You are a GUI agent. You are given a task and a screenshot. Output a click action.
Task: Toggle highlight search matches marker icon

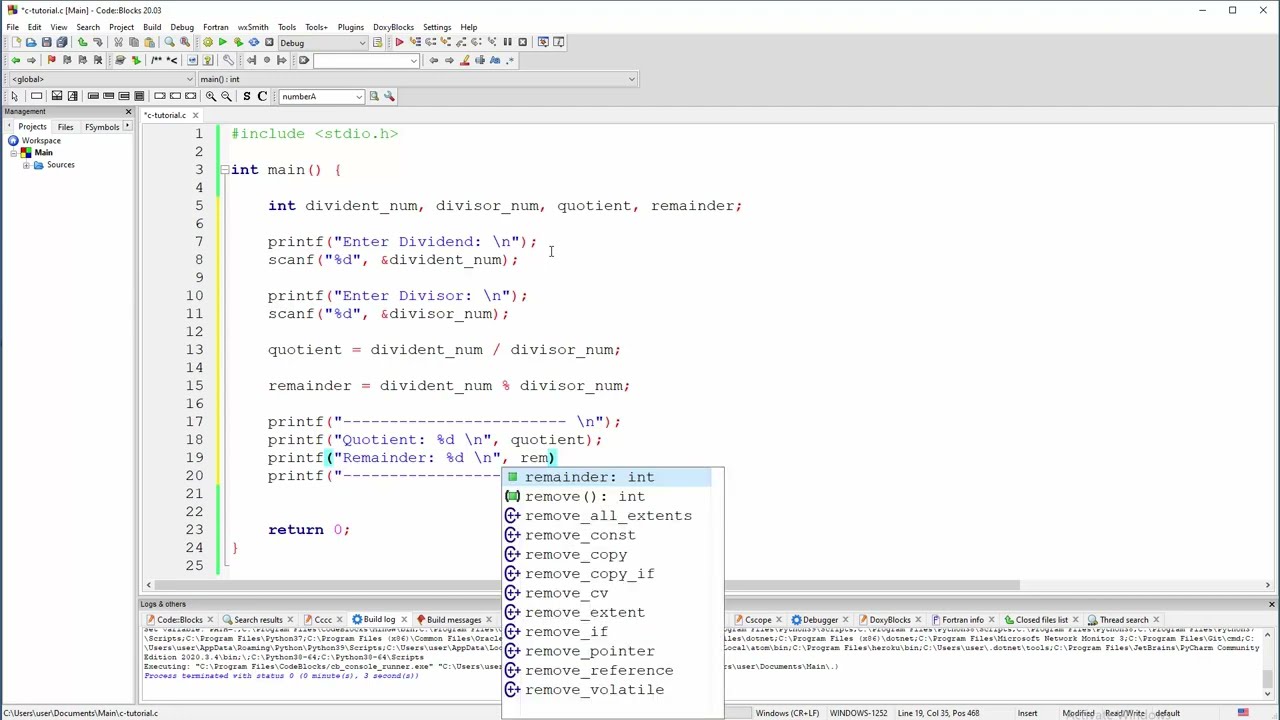(x=464, y=60)
